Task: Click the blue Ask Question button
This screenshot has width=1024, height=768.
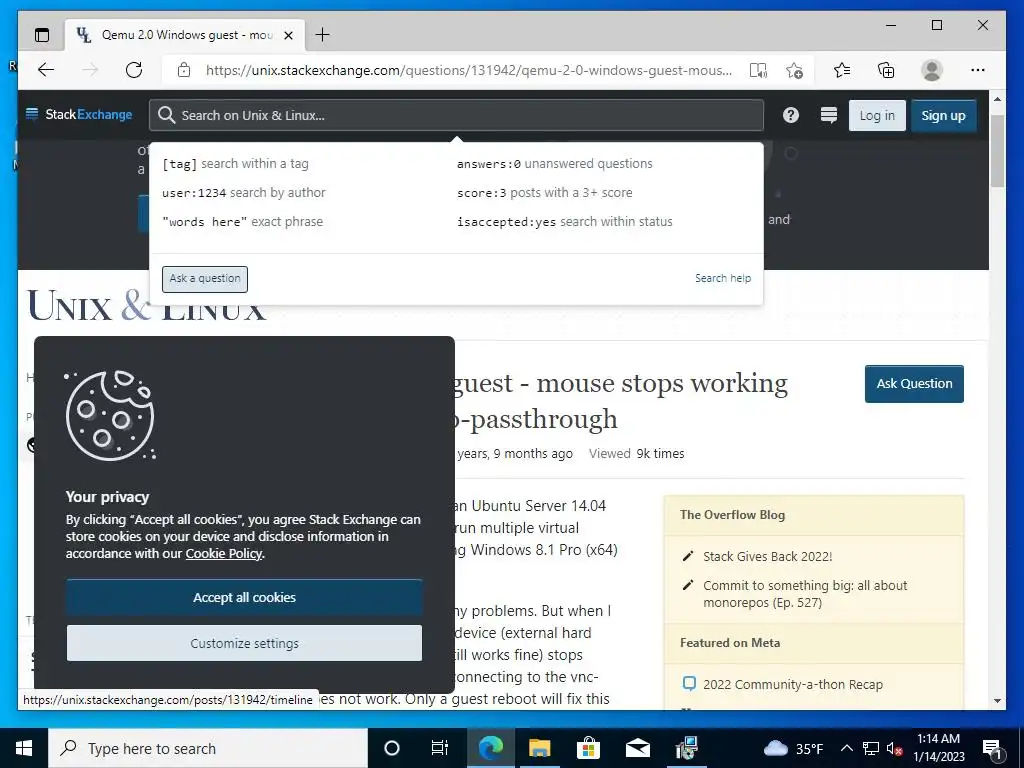Action: [x=914, y=384]
